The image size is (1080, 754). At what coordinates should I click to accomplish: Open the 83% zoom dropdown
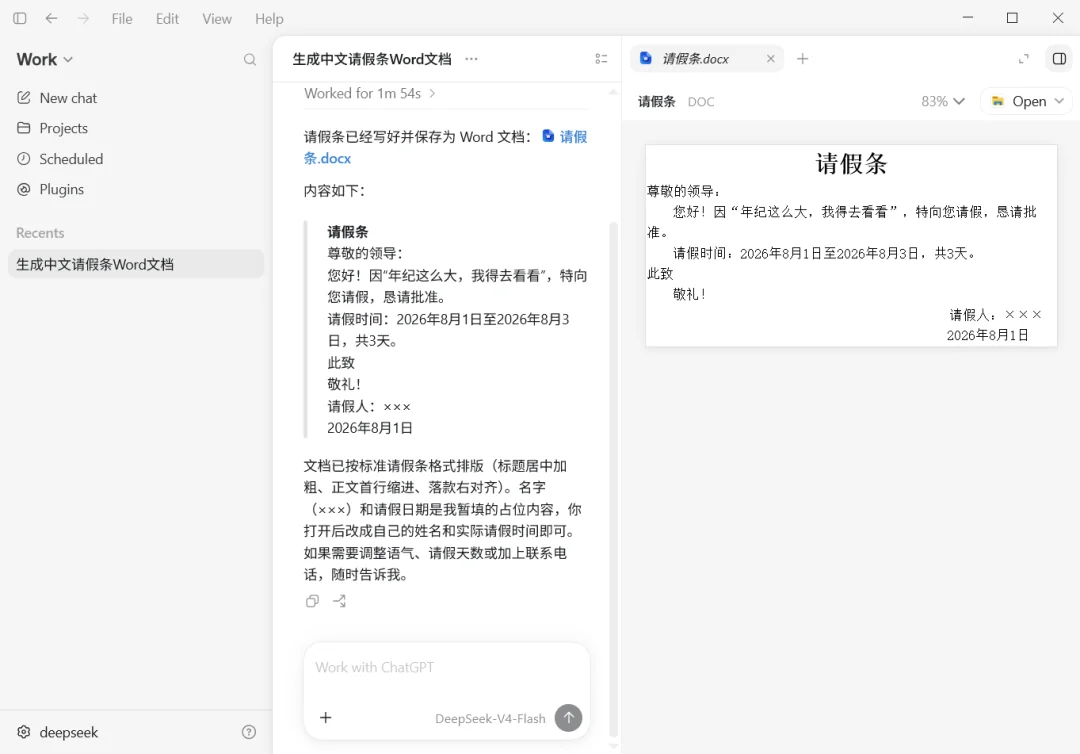click(x=943, y=101)
